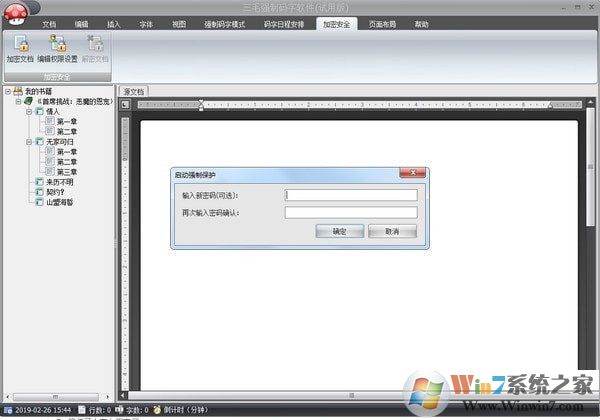Click the 再次输入密码确认 confirmation field

351,213
